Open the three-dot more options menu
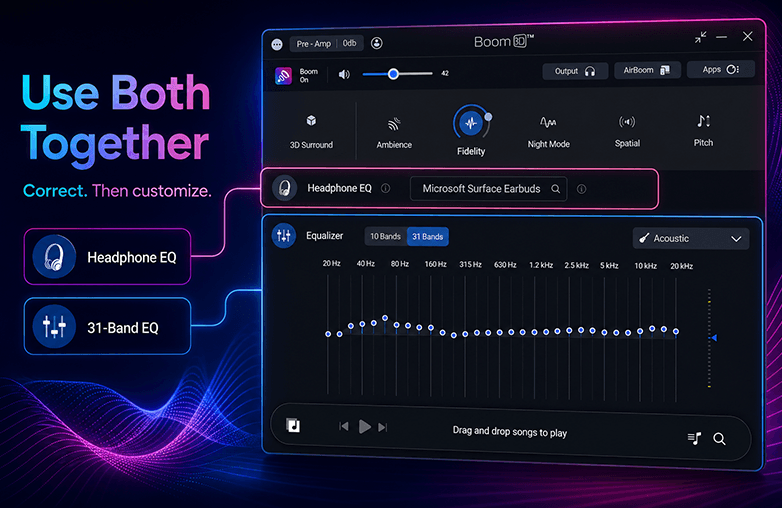 click(277, 44)
